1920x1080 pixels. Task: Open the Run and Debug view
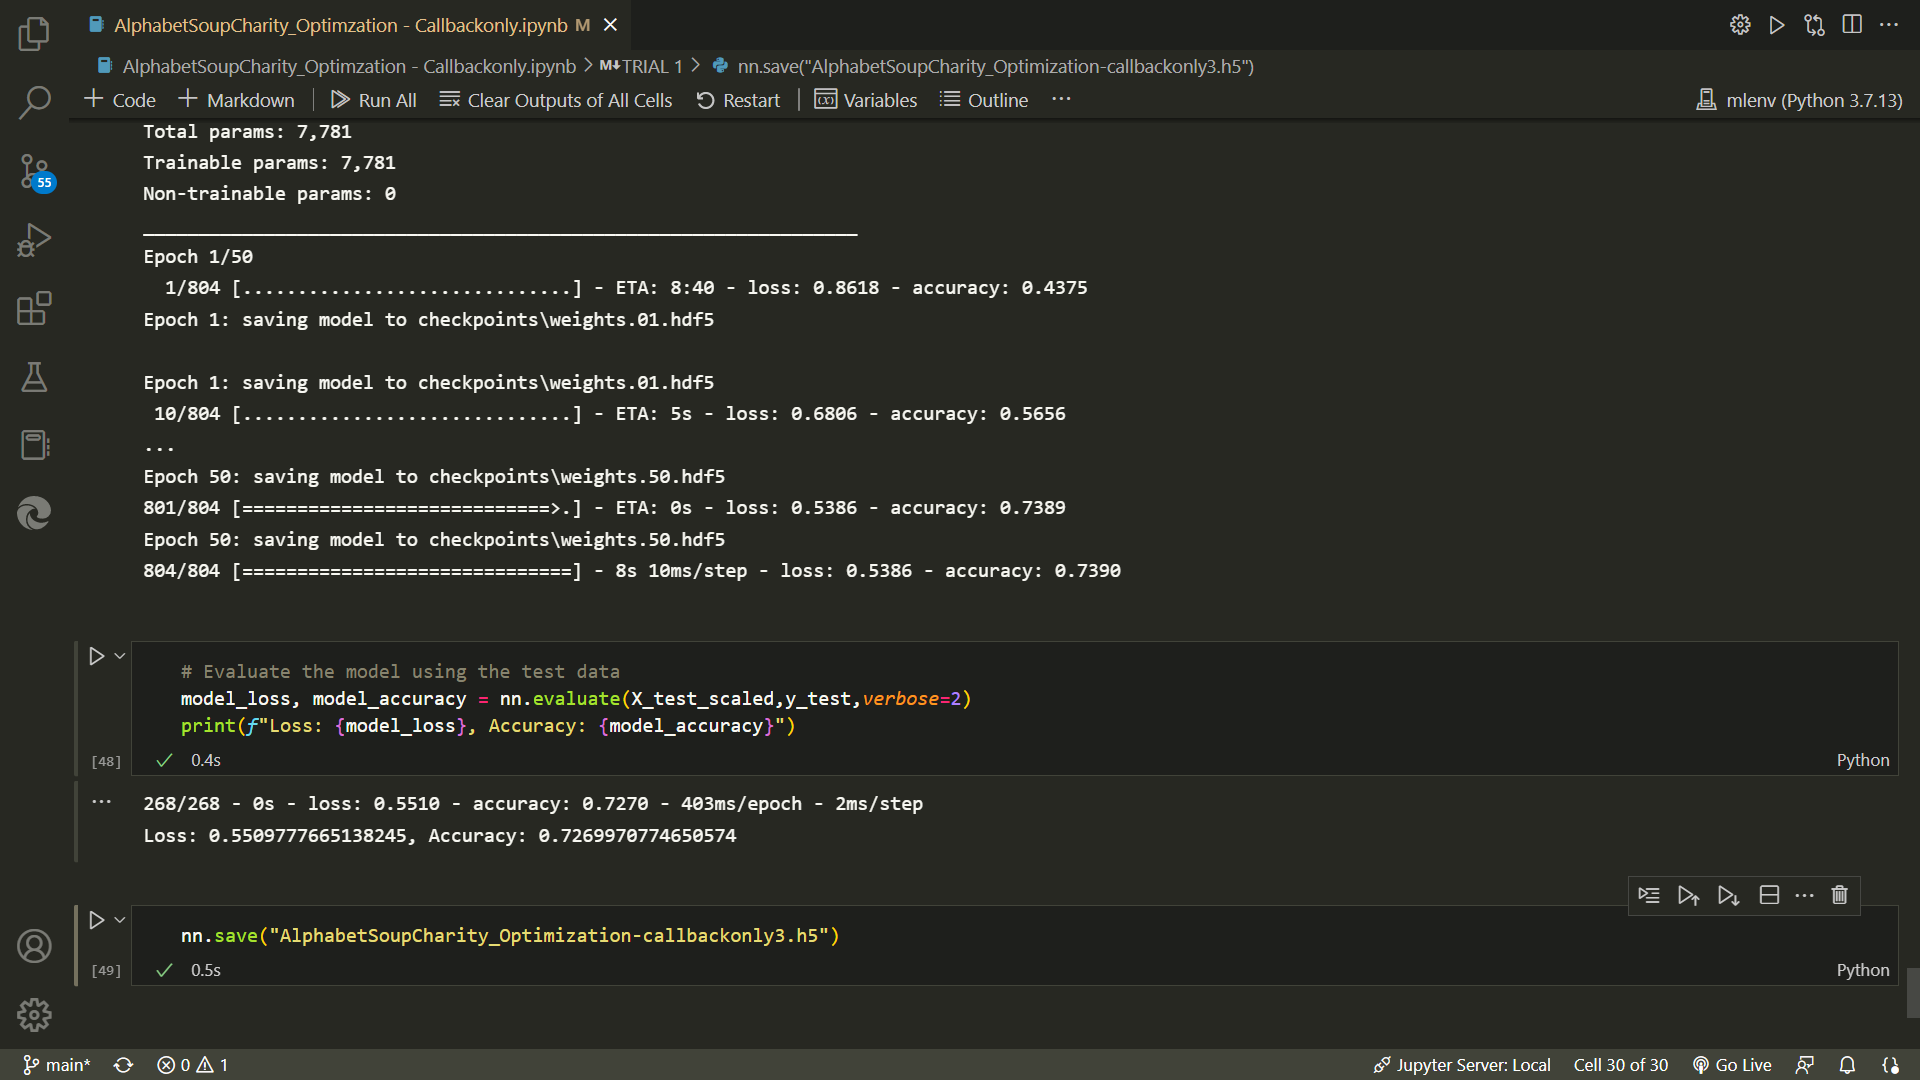[x=34, y=240]
